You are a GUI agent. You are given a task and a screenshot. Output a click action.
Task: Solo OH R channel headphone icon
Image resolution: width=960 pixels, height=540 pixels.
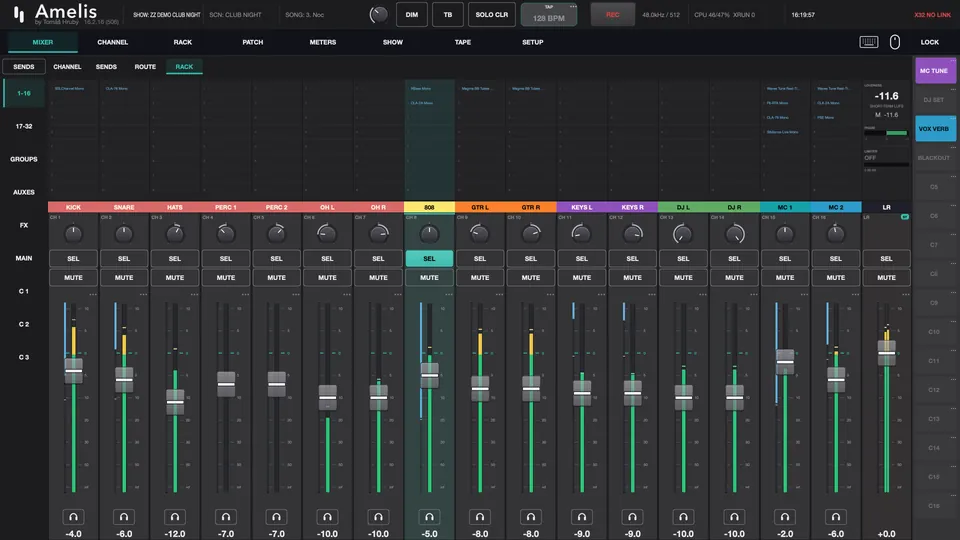[x=378, y=517]
